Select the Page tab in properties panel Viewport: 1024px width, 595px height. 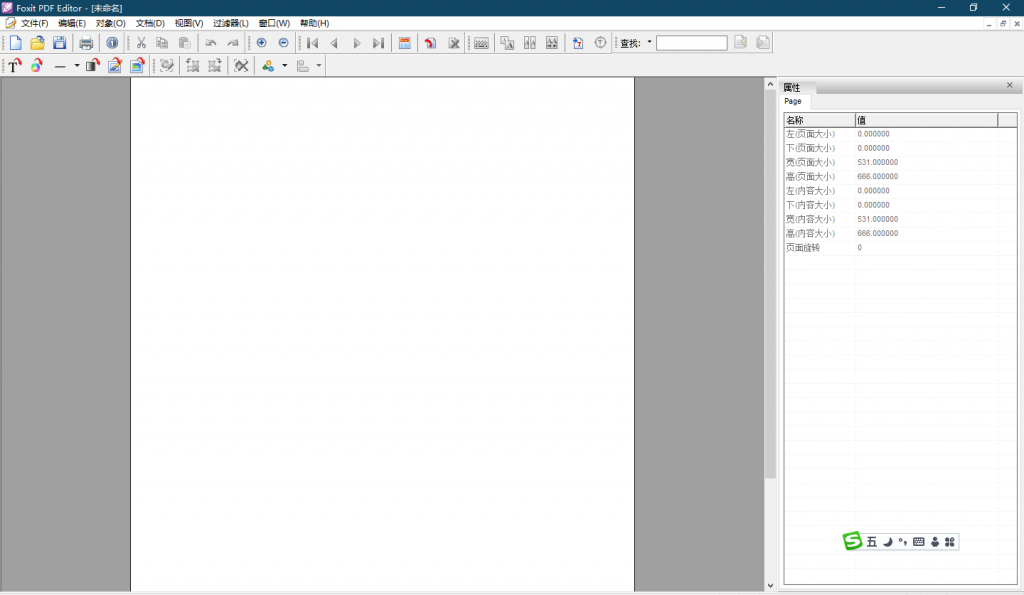pos(793,101)
